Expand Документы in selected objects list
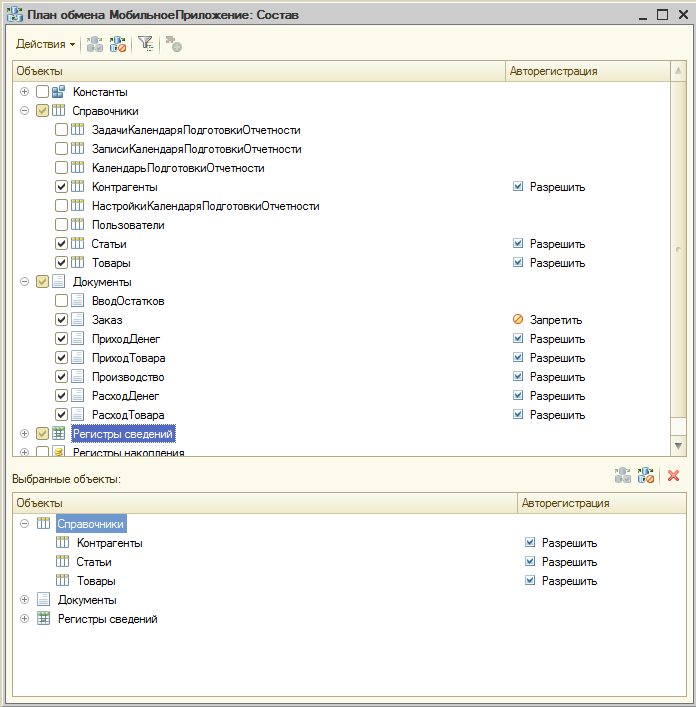 pyautogui.click(x=25, y=599)
